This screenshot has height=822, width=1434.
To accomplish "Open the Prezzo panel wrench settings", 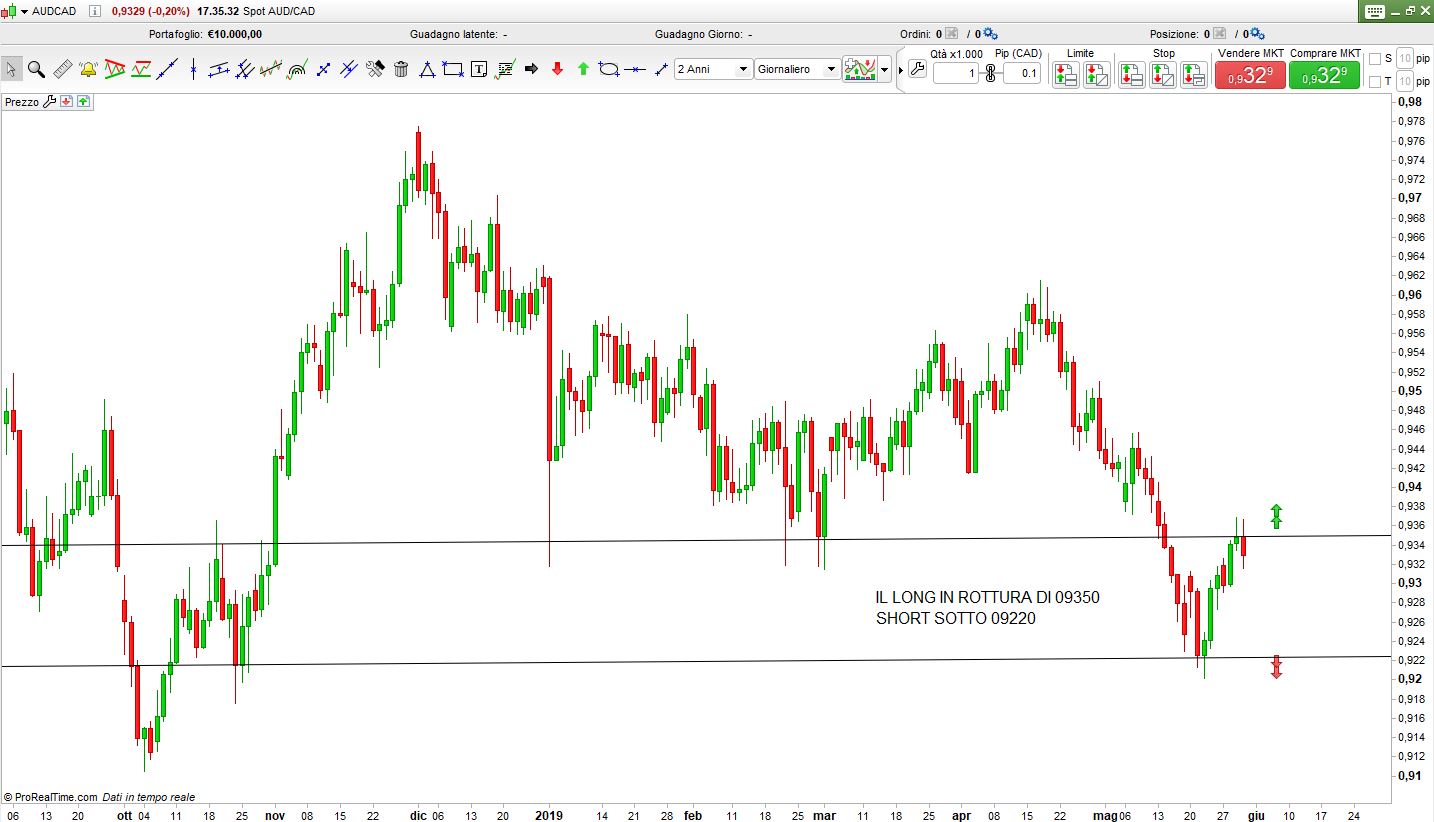I will (49, 101).
